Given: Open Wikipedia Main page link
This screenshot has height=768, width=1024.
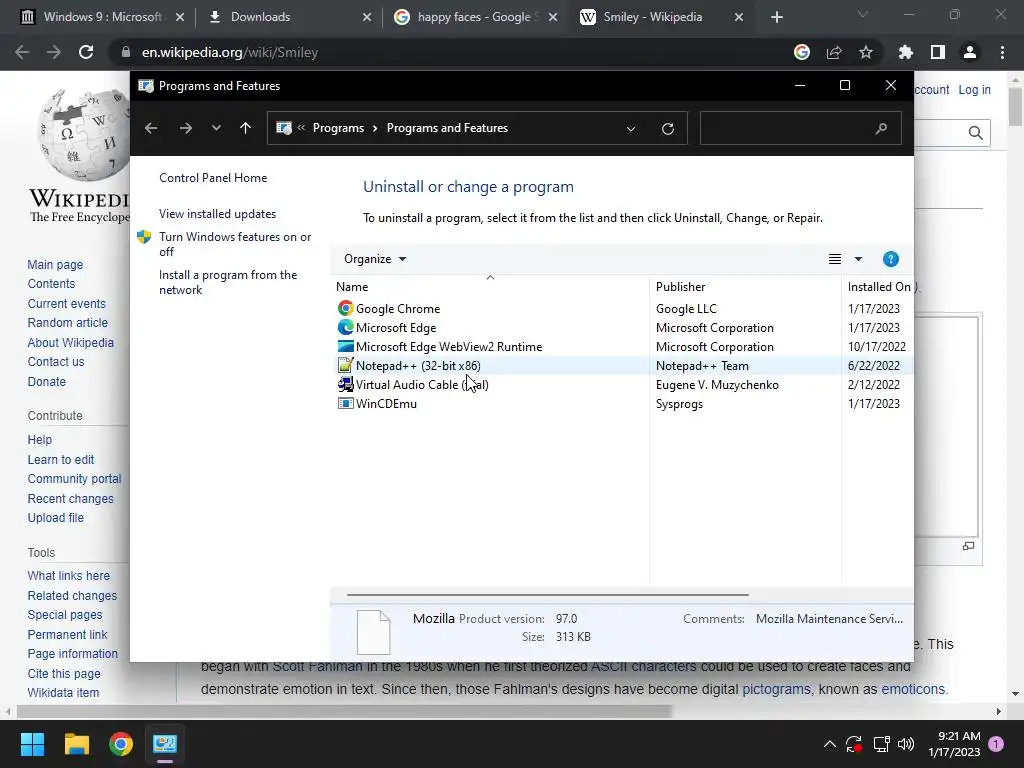Looking at the screenshot, I should pyautogui.click(x=56, y=264).
